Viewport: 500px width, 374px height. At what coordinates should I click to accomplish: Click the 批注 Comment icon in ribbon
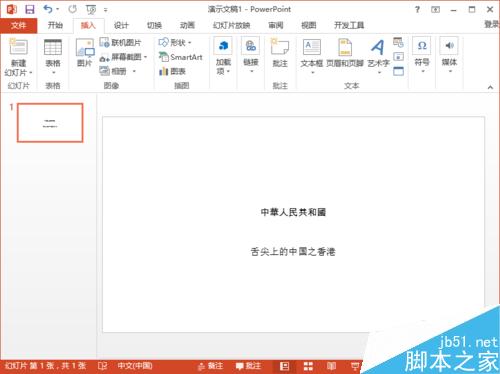pos(280,47)
